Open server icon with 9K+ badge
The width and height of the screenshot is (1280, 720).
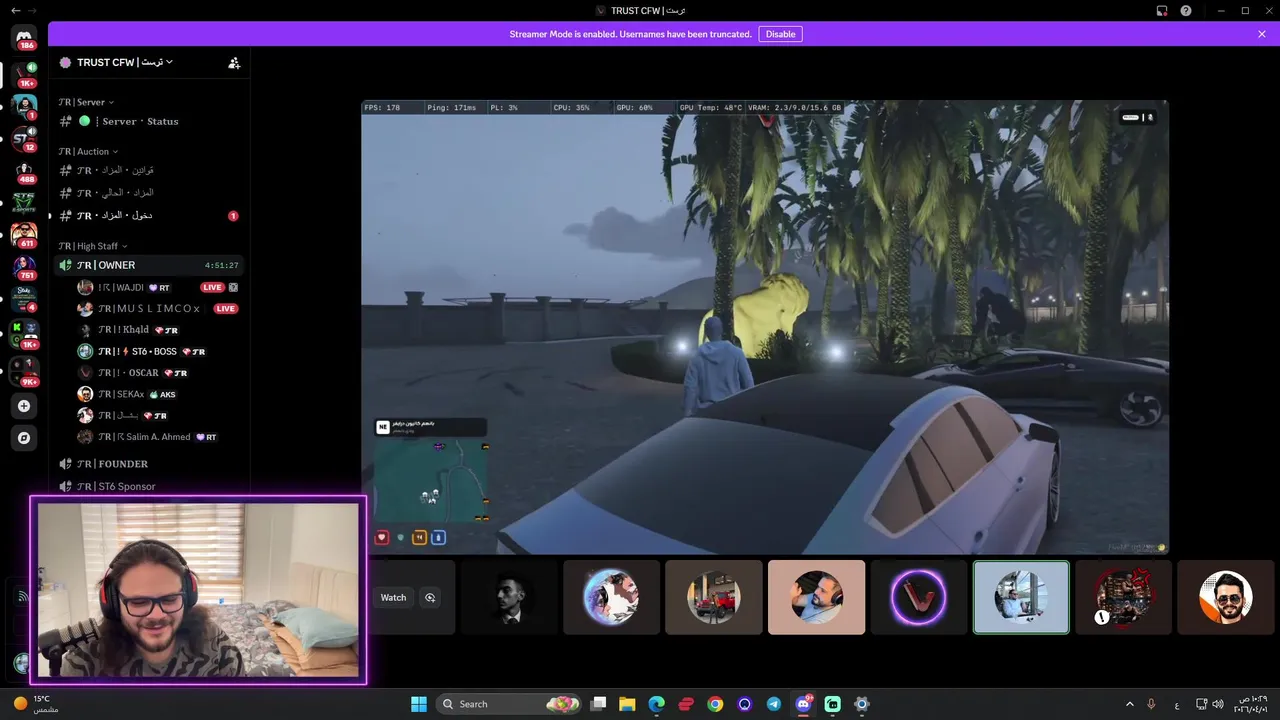24,371
